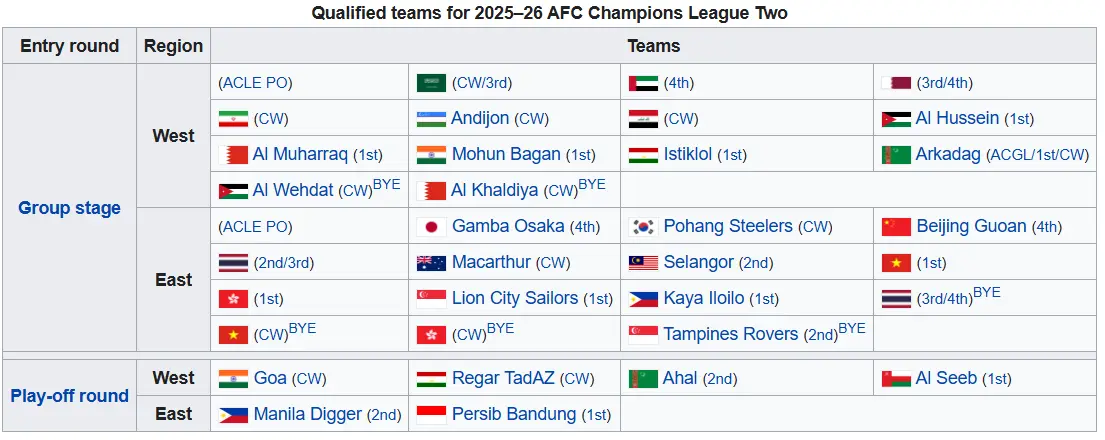1105x440 pixels.
Task: Click the Al Khaldiya team link
Action: pyautogui.click(x=495, y=190)
